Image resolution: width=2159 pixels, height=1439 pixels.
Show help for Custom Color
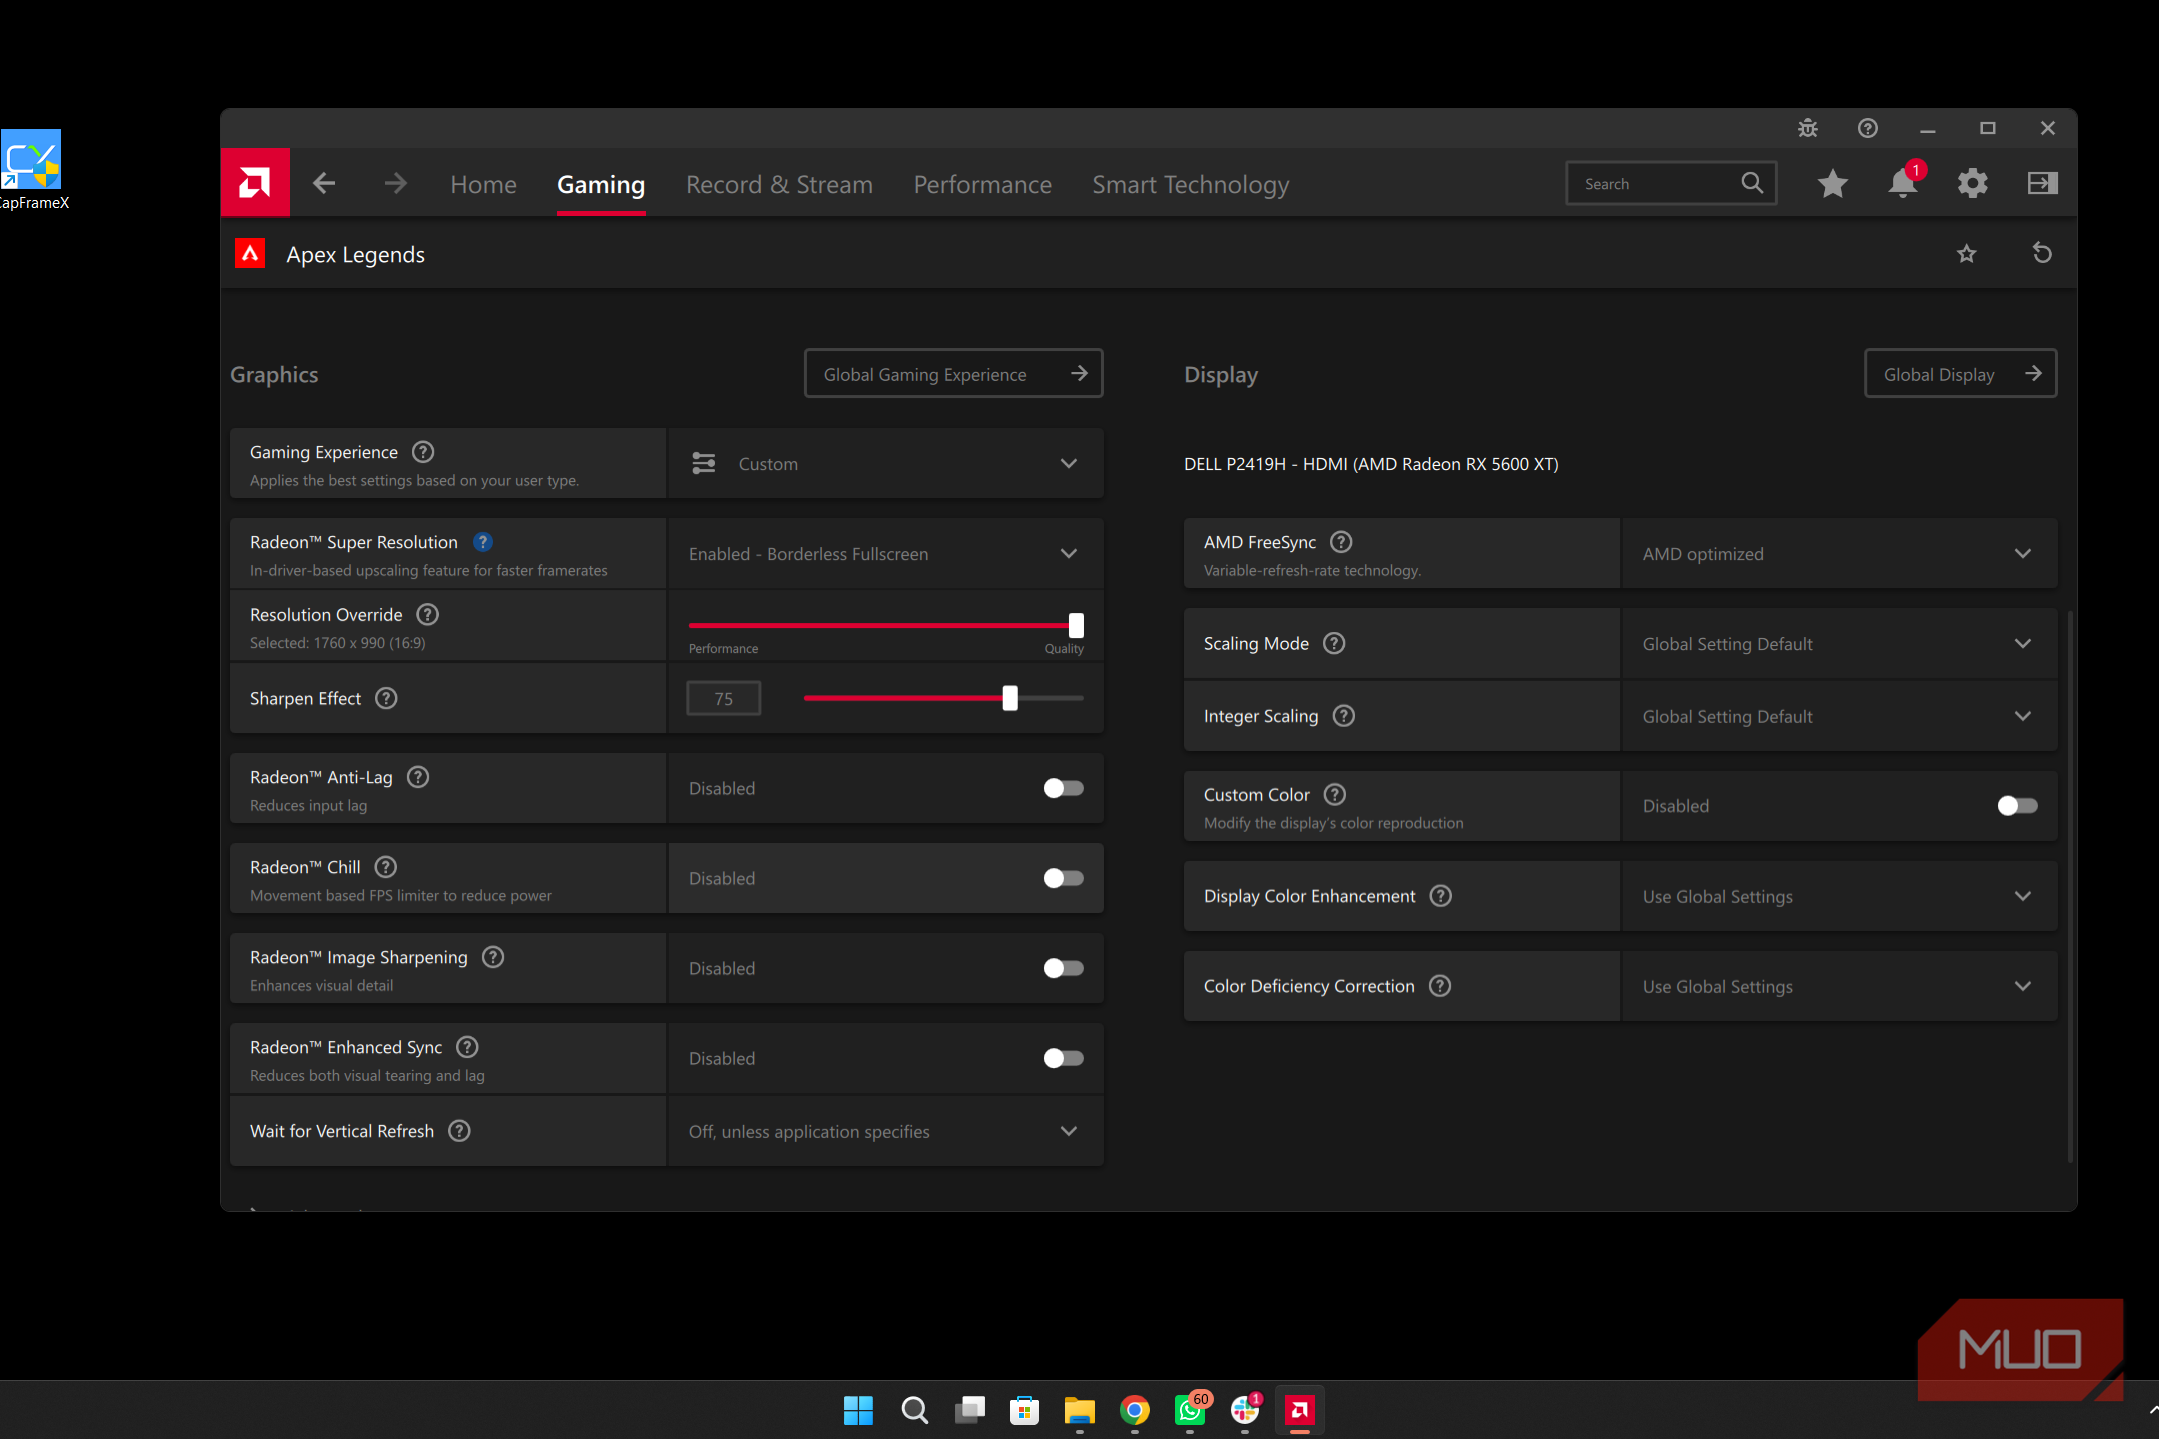coord(1335,794)
